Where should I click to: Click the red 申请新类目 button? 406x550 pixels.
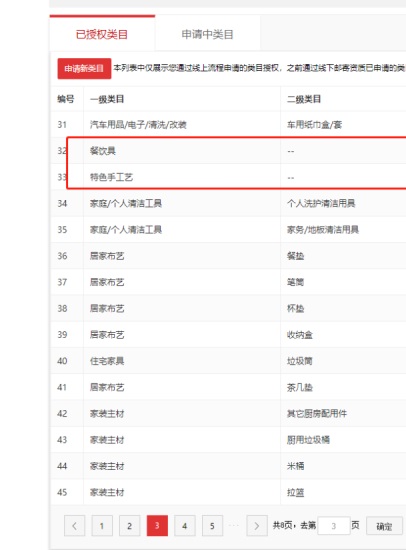point(84,68)
